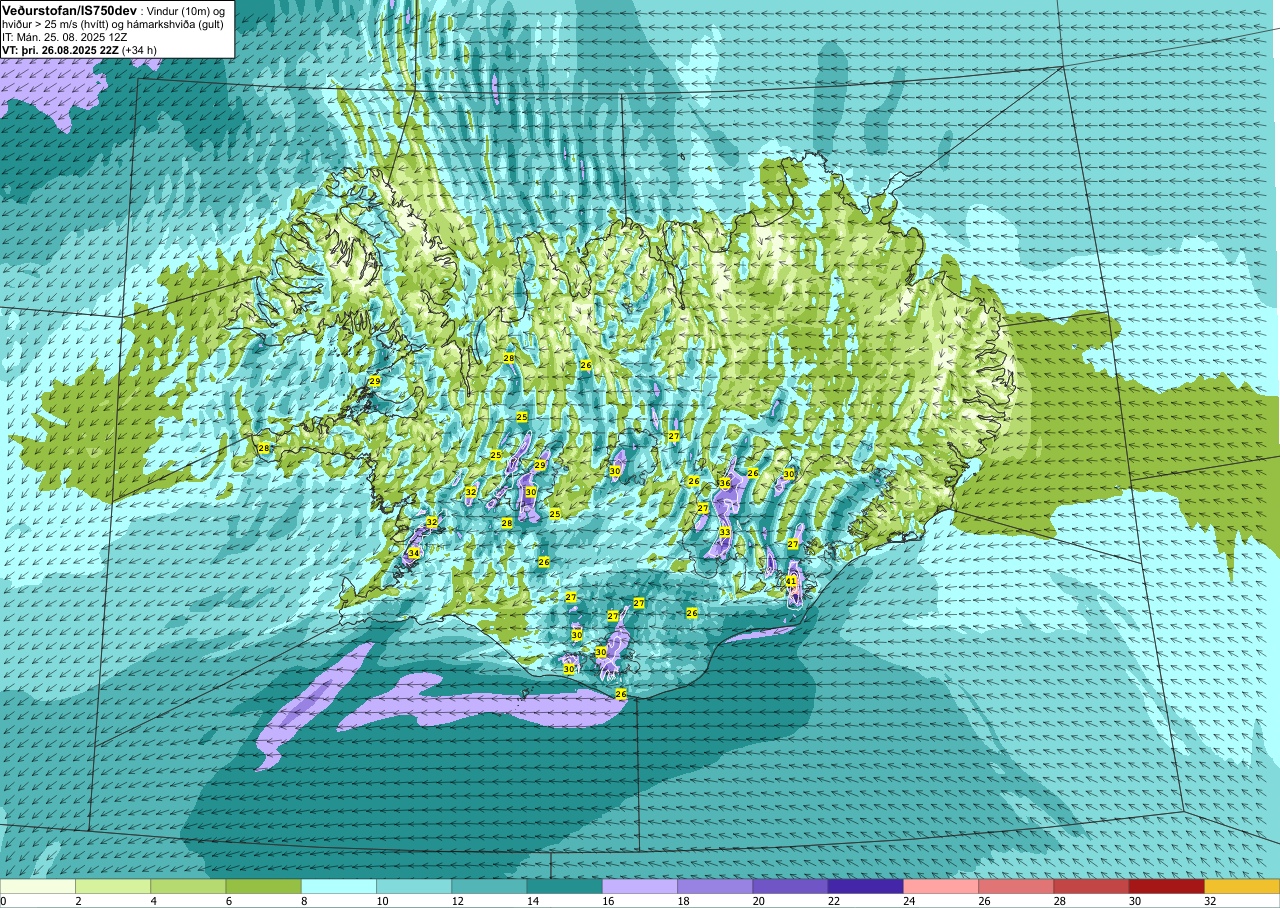Click the 10–12 m/s light turquoise legend swatch
The width and height of the screenshot is (1280, 908).
pyautogui.click(x=414, y=886)
